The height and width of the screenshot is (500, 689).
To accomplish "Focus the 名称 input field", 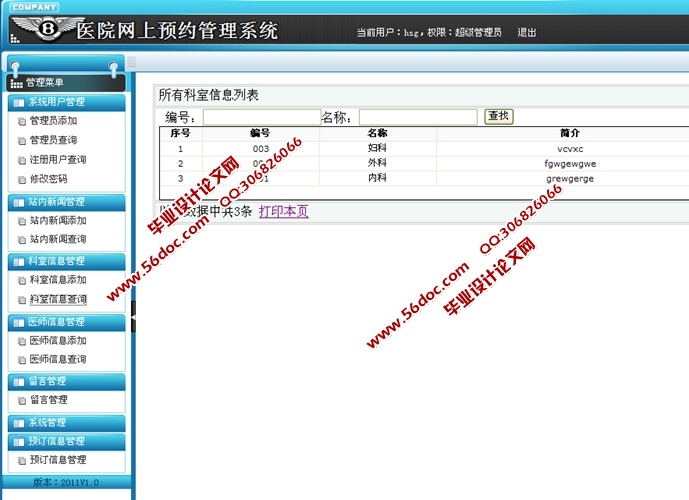I will 418,118.
